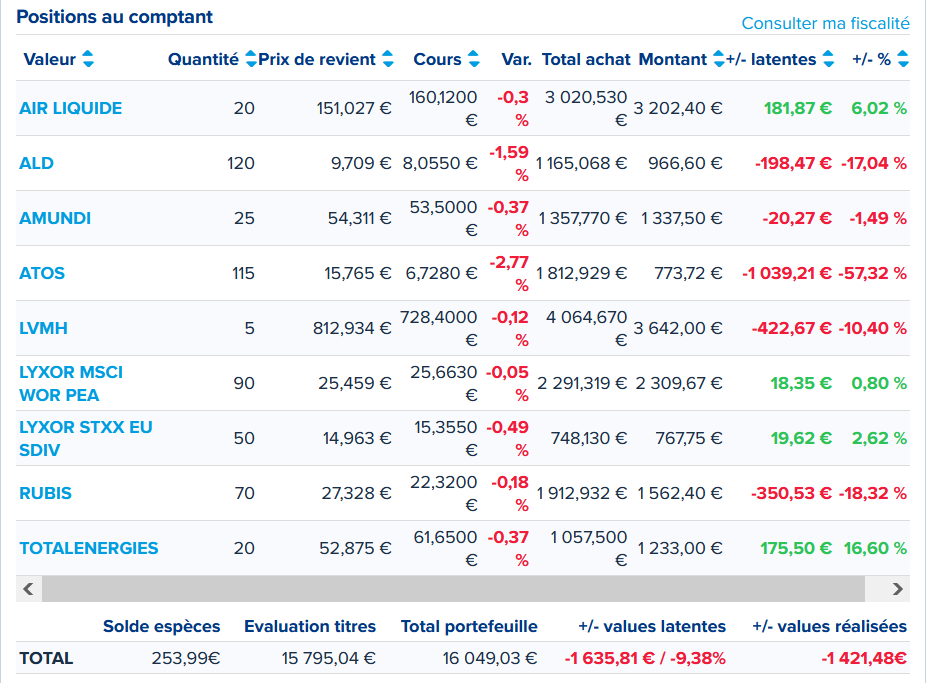Click the Valeur column header

click(x=50, y=59)
